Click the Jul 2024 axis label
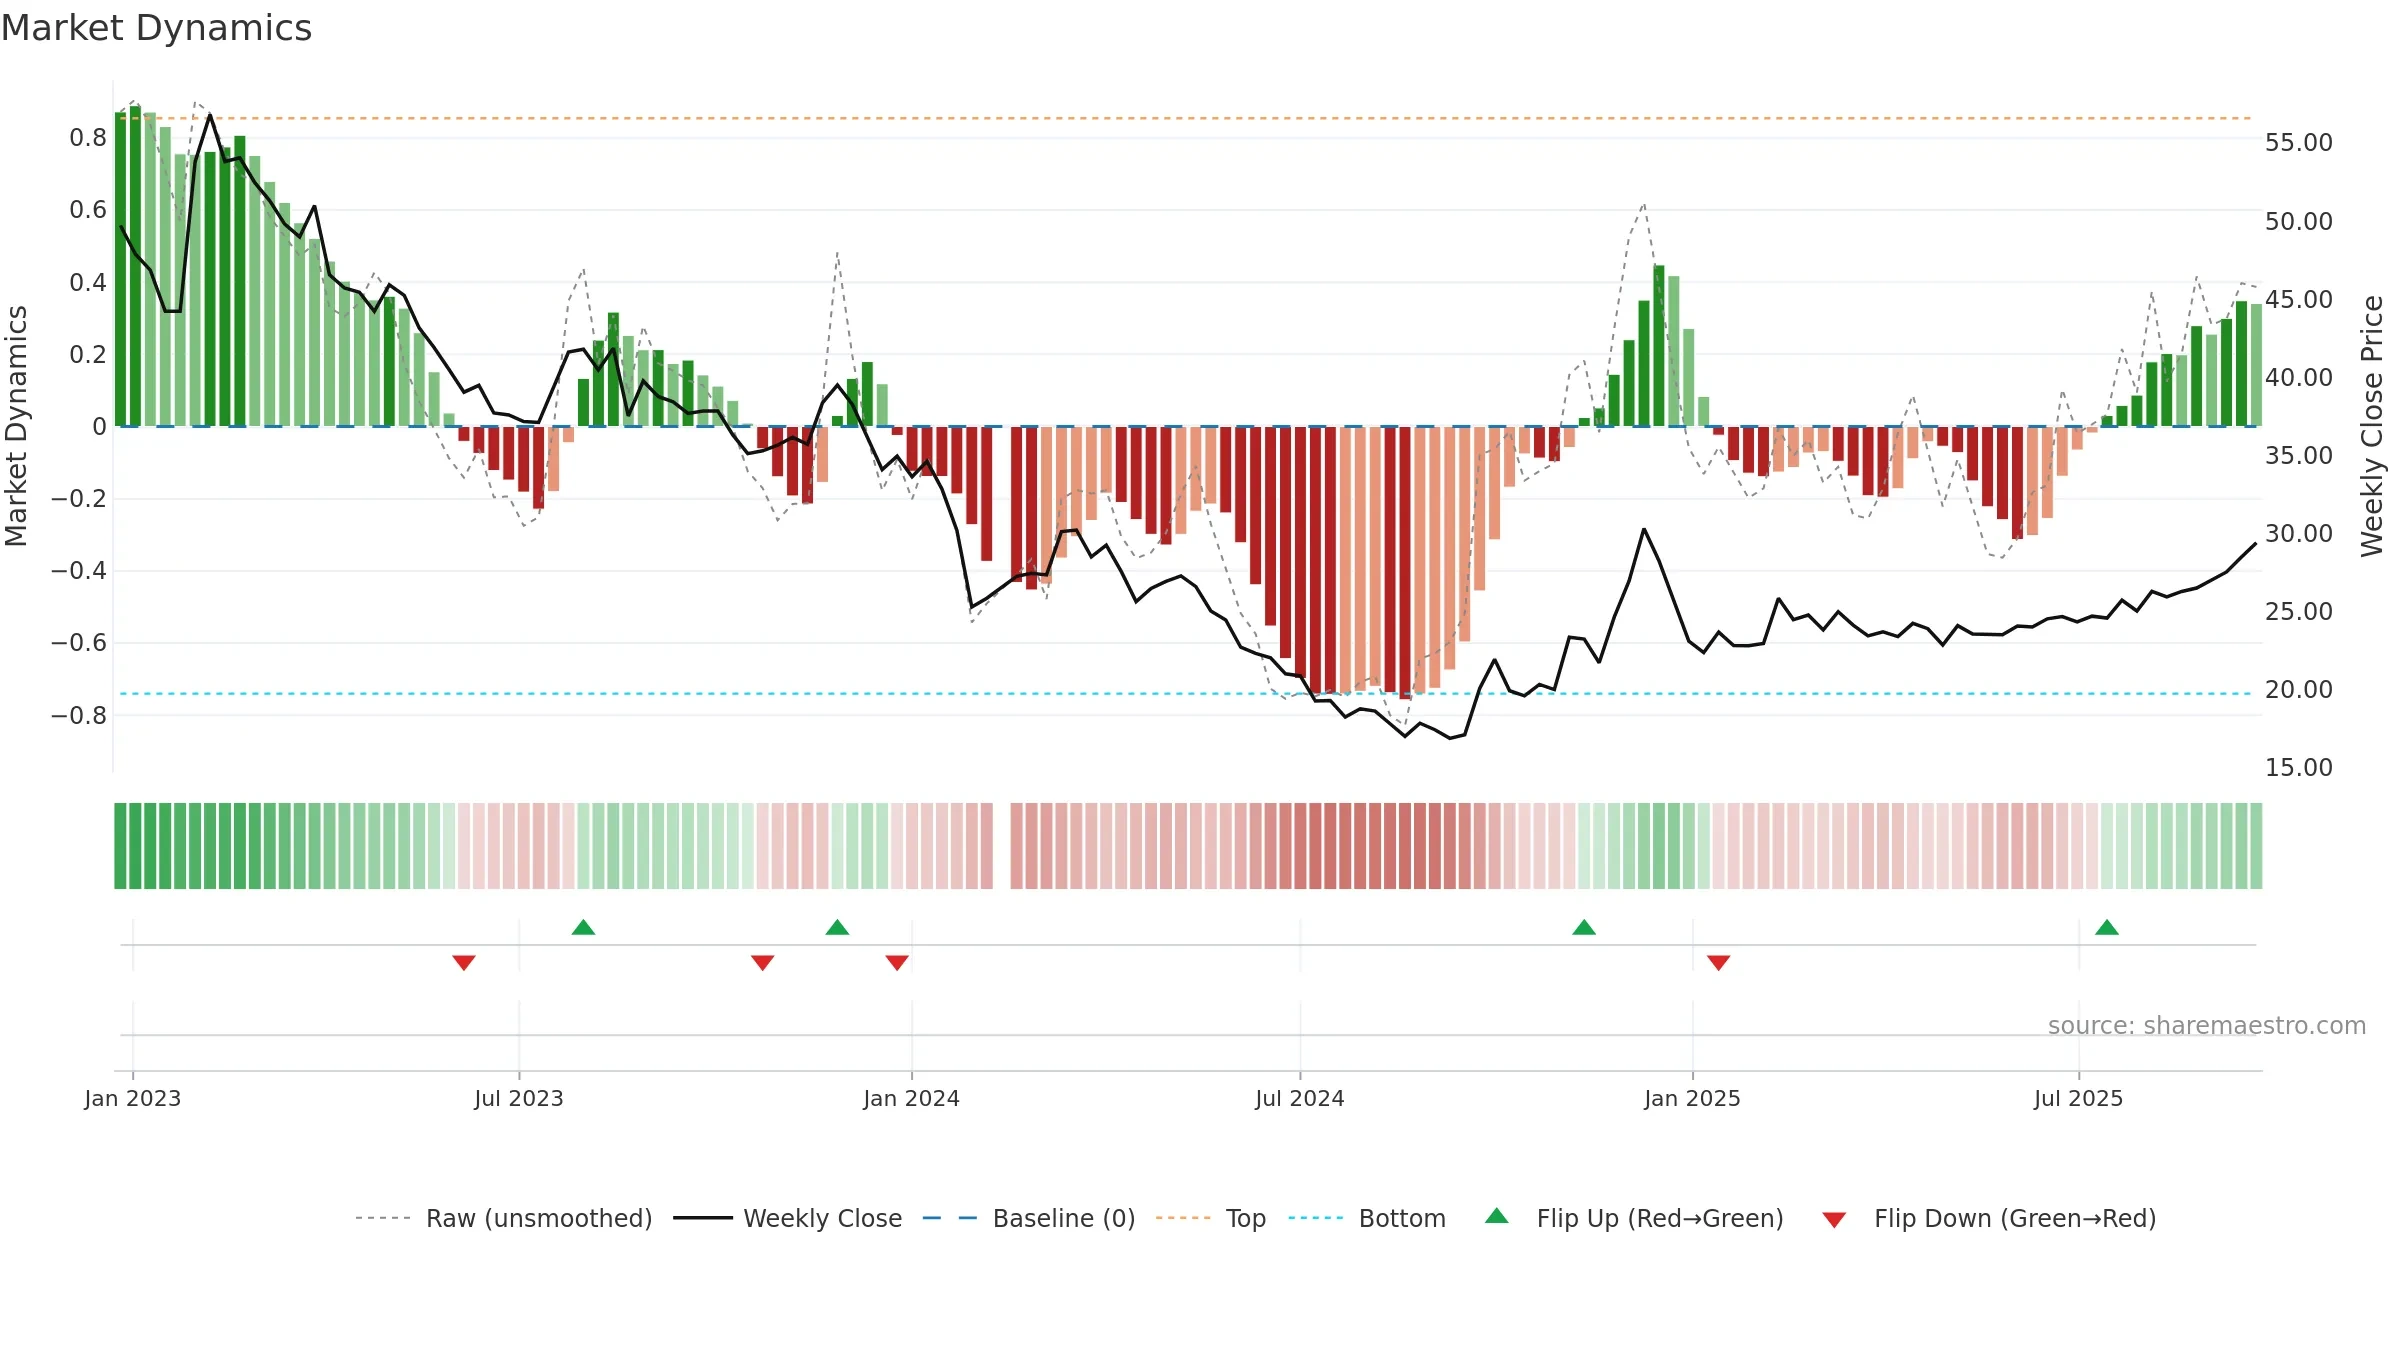Viewport: 2400px width, 1350px height. click(1300, 1098)
